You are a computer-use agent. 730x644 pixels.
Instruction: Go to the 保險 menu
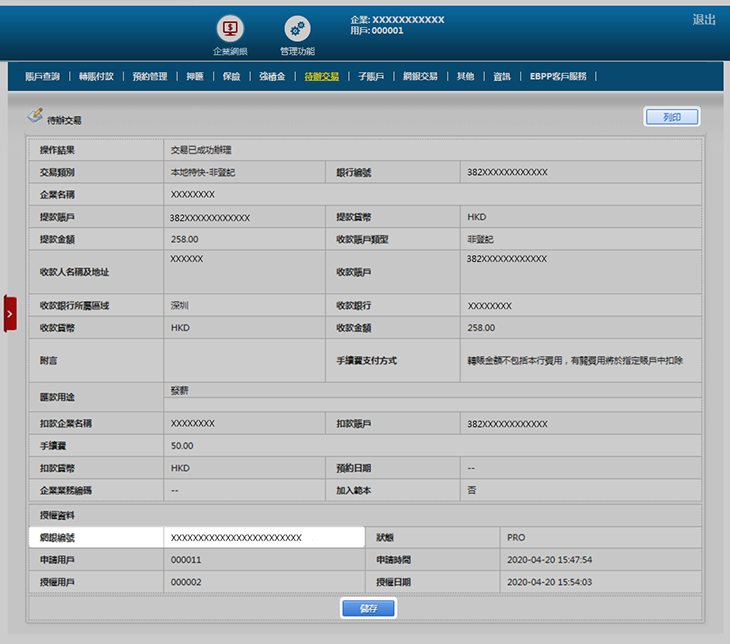tap(231, 76)
